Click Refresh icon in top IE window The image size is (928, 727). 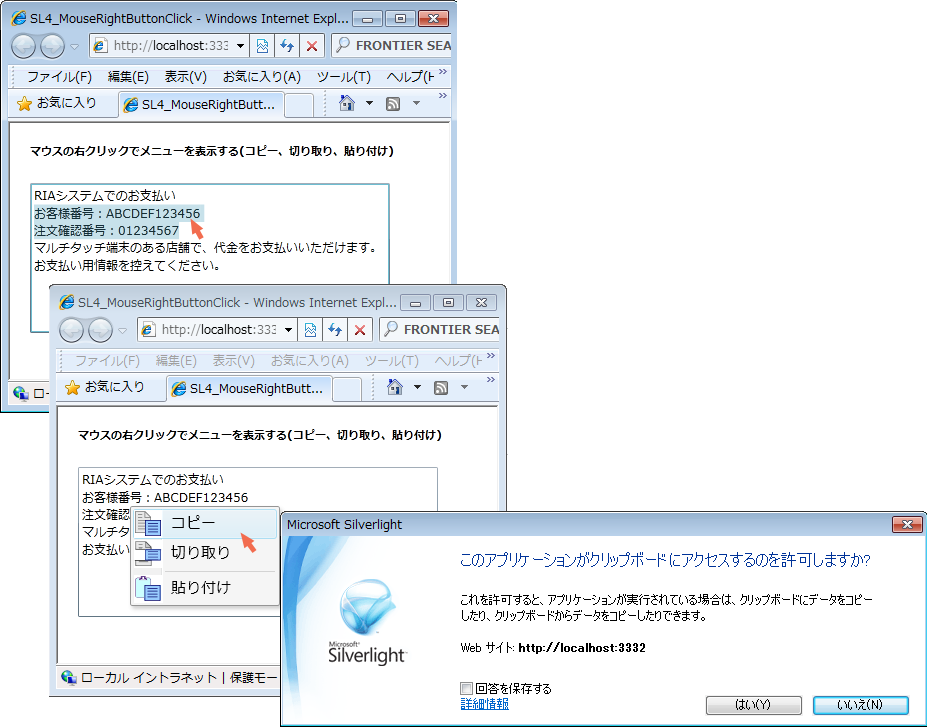tap(287, 46)
